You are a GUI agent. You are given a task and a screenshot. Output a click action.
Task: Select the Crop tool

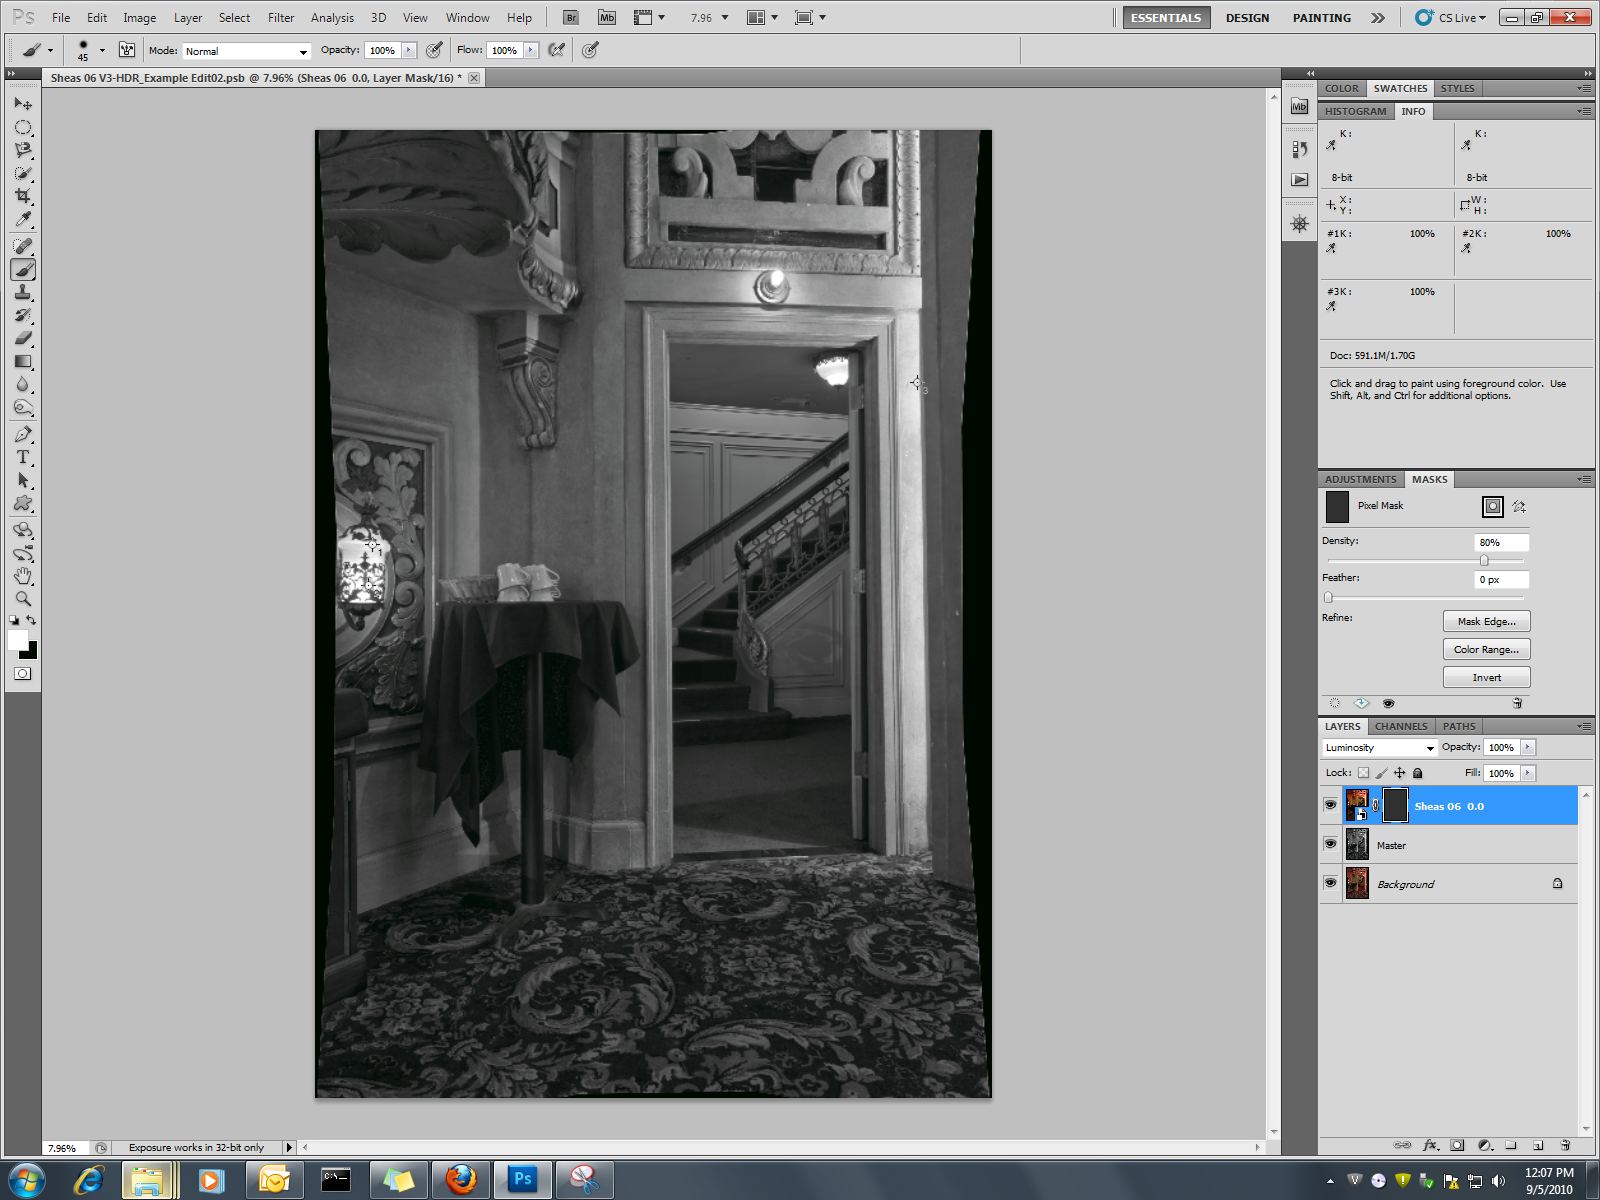click(x=23, y=196)
